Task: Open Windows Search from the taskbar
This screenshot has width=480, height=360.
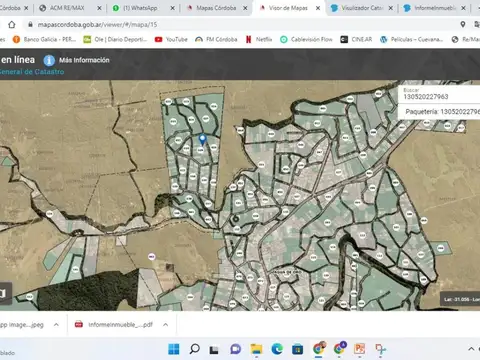Action: 194,349
